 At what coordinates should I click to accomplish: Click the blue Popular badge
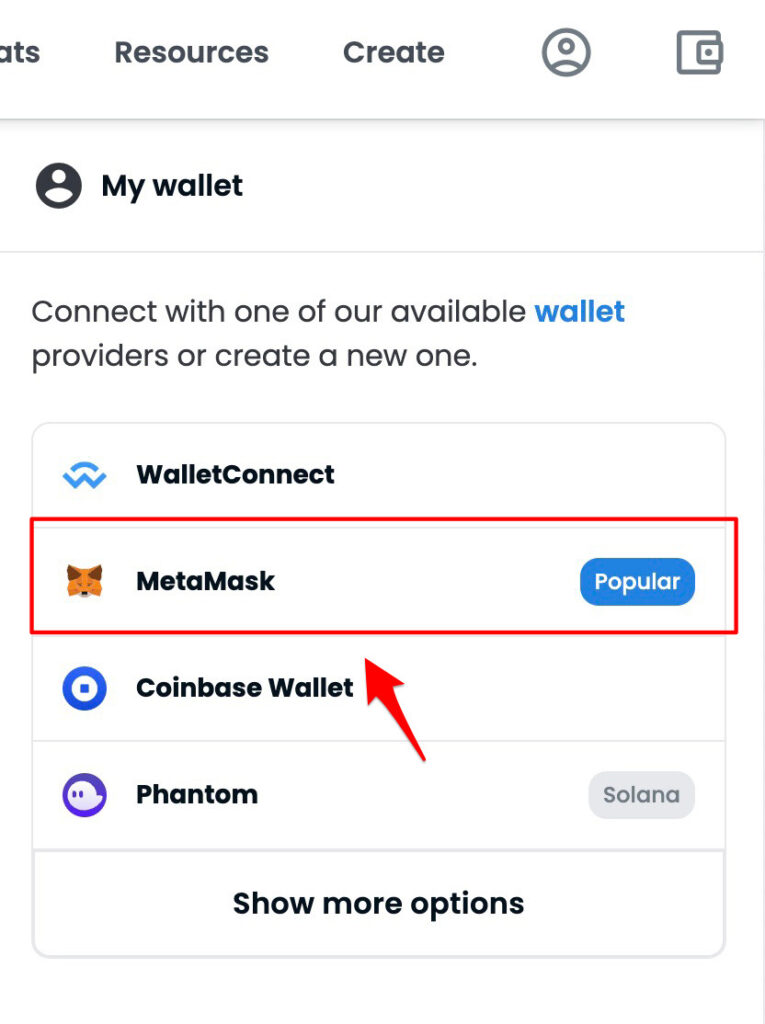point(638,581)
